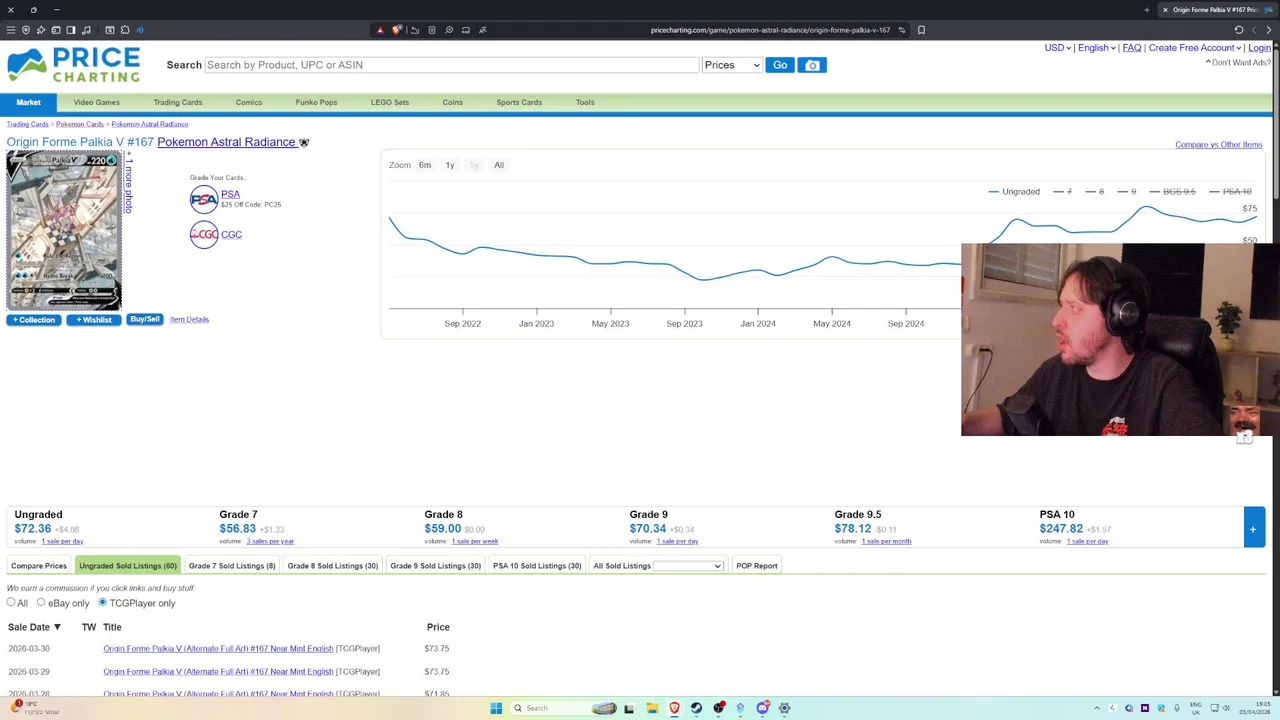Open extensions puzzle icon in toolbar
This screenshot has height=720, width=1280.
[x=124, y=30]
